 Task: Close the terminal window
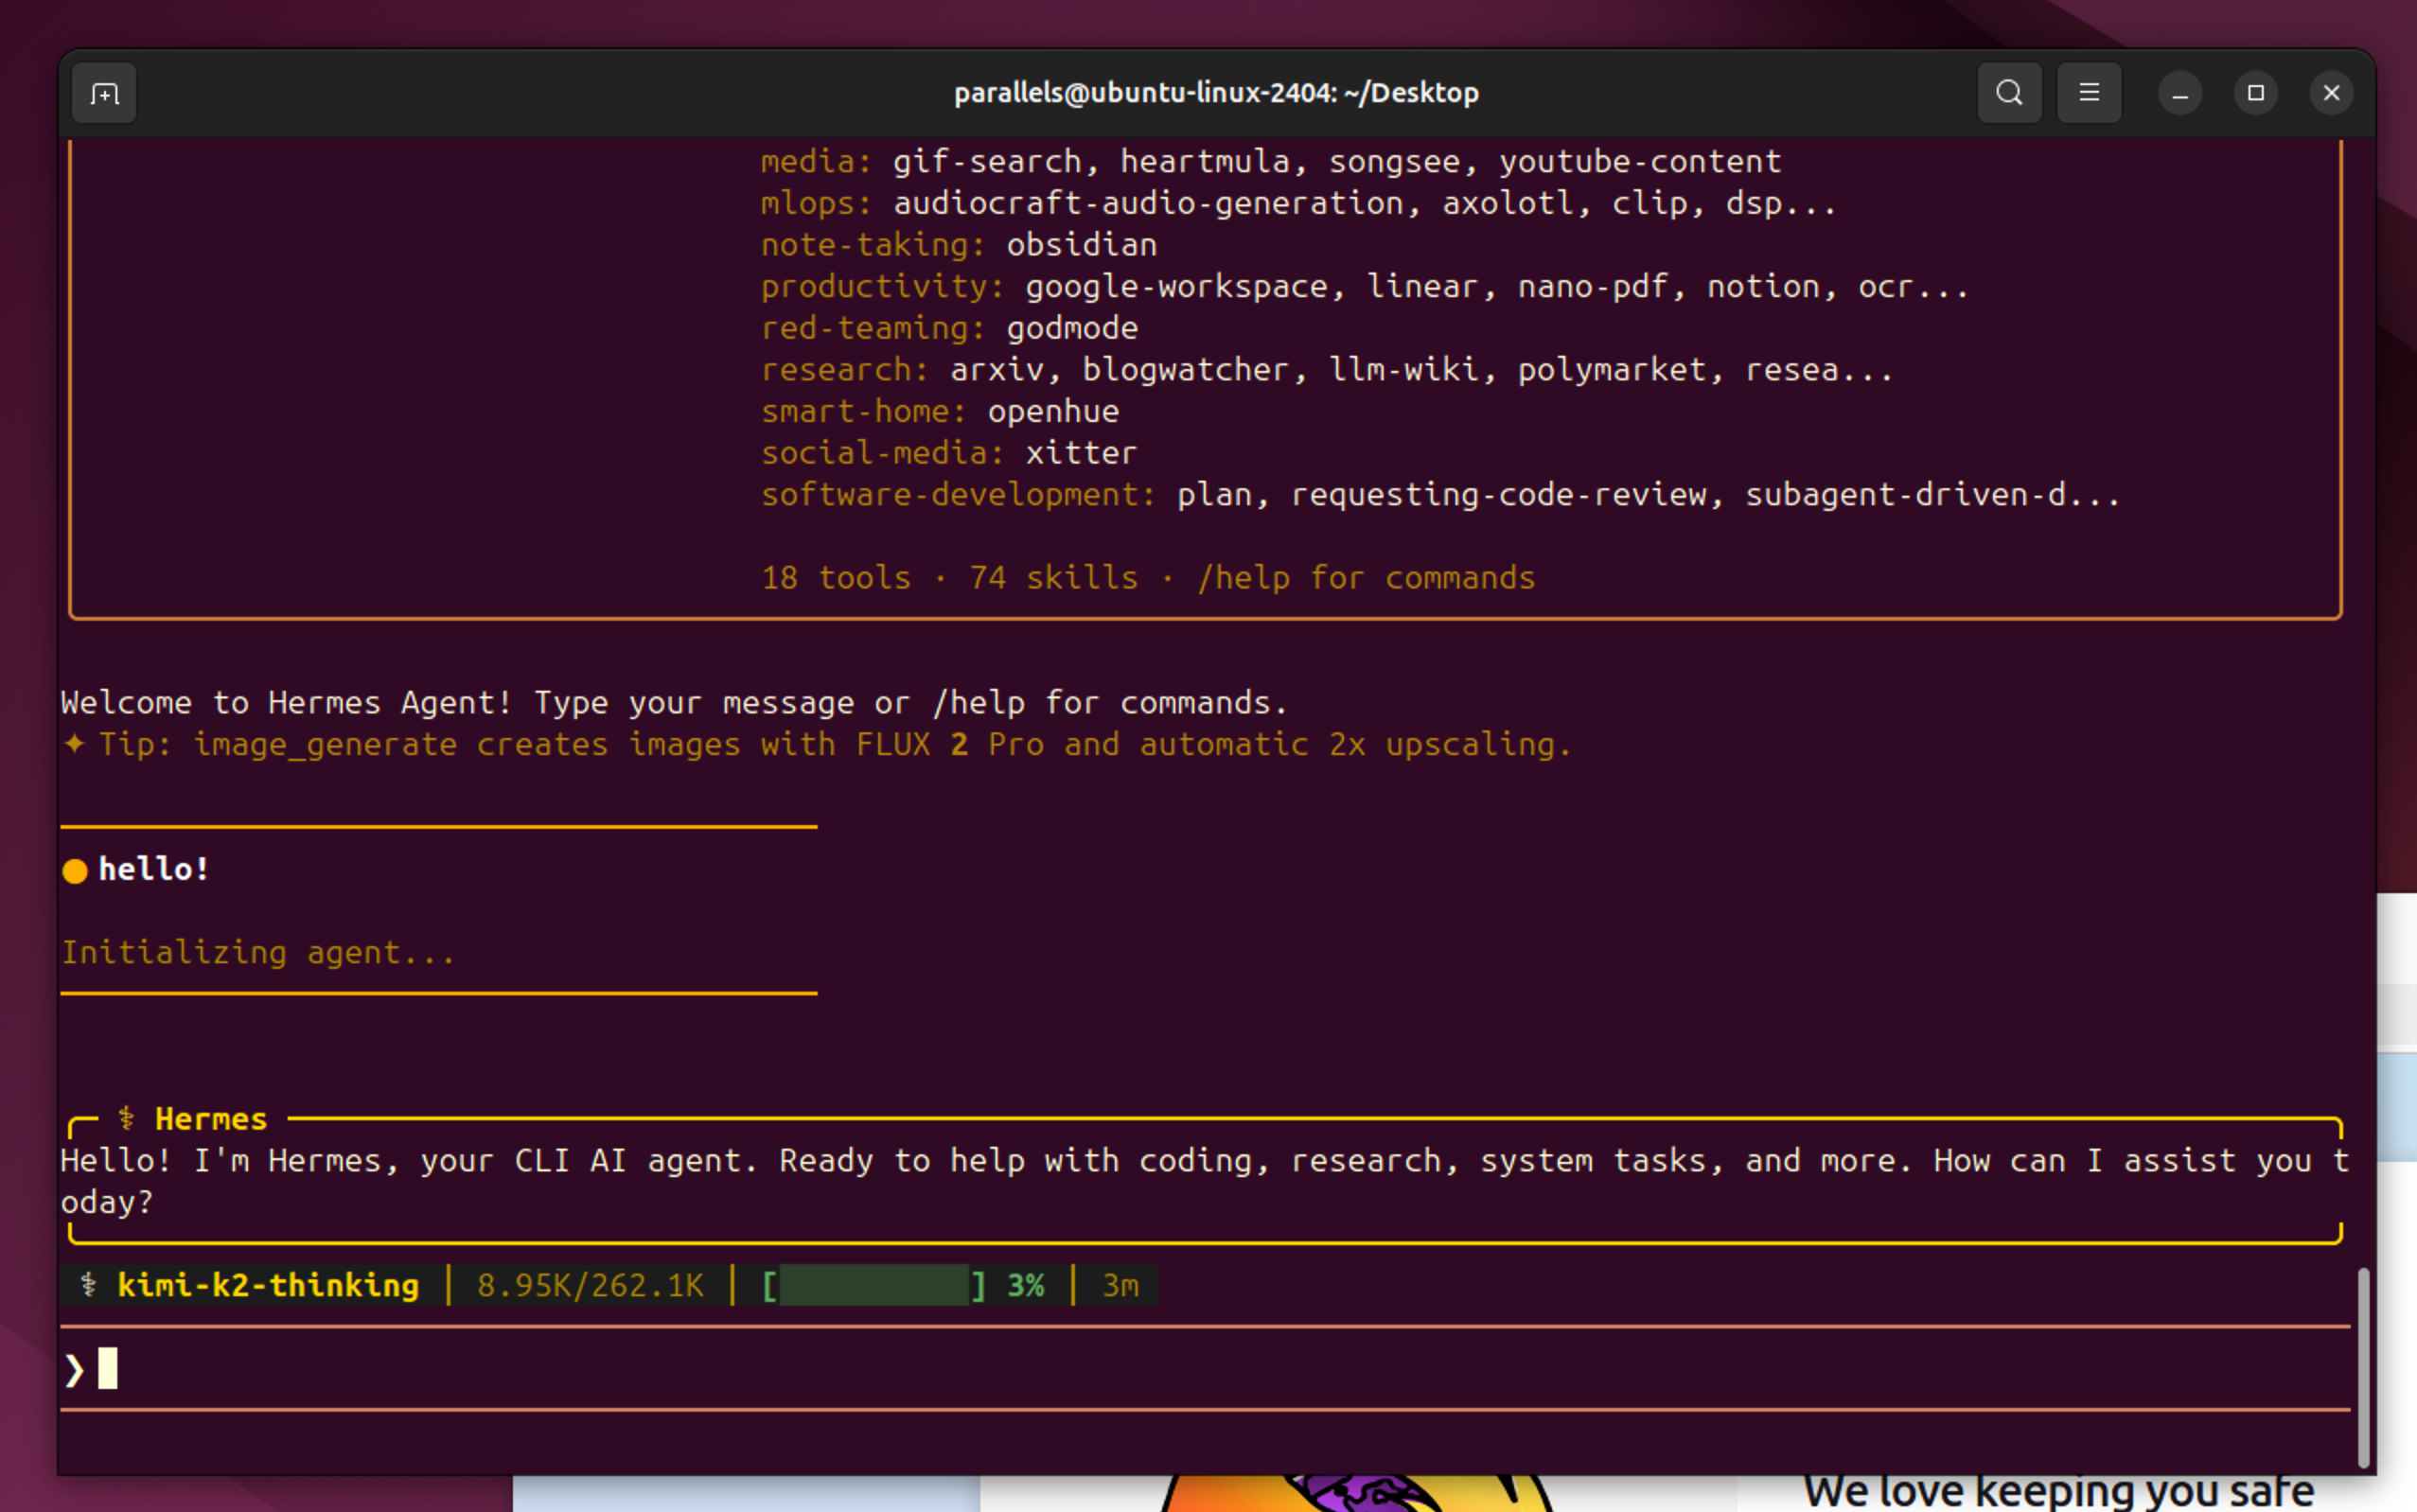coord(2331,93)
